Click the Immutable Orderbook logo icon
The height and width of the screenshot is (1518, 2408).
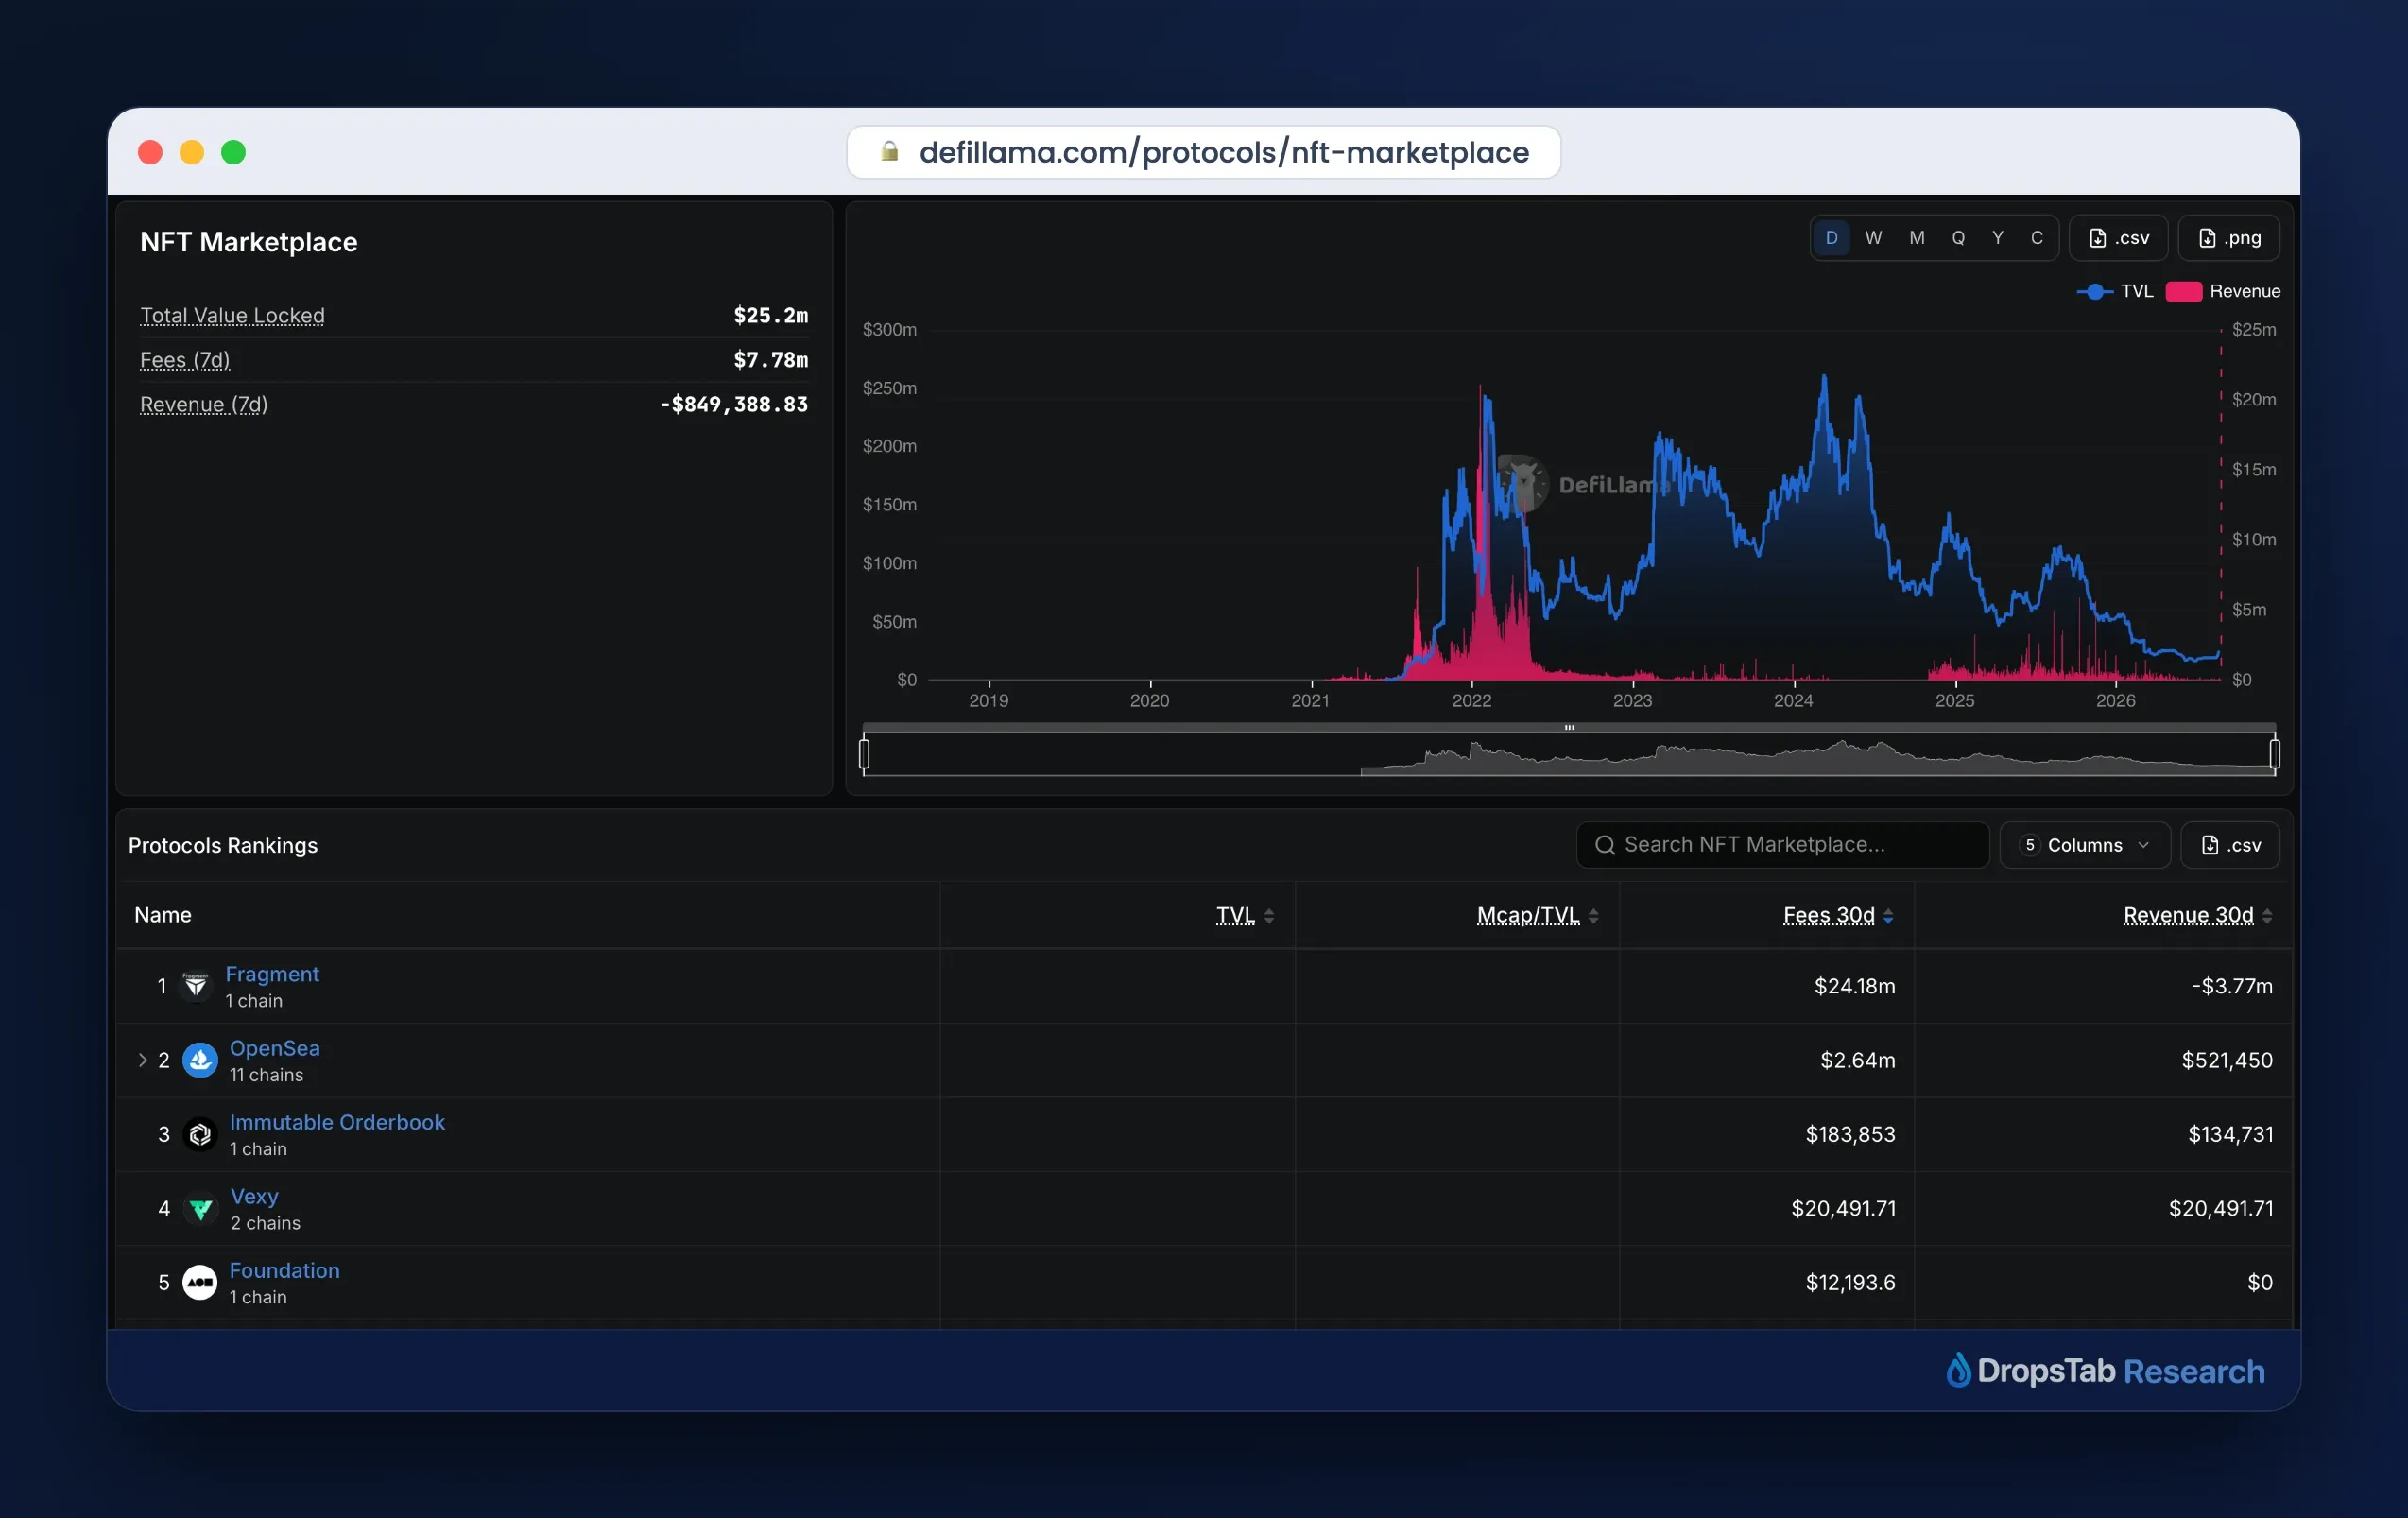point(200,1134)
